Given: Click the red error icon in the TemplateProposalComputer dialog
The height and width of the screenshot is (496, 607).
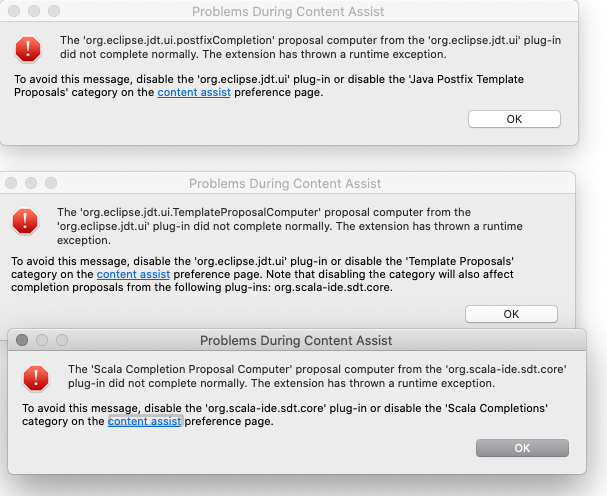Looking at the screenshot, I should click(x=25, y=221).
